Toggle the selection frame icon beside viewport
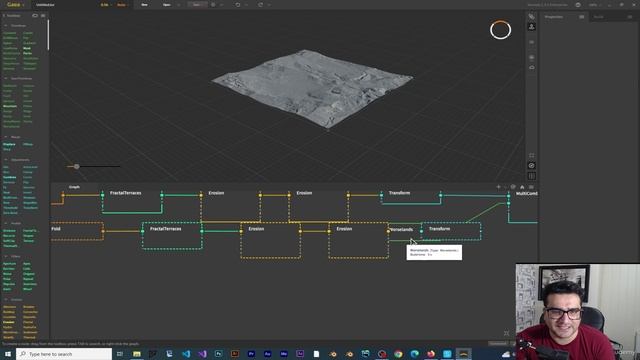Screen dimensions: 640x360 tap(531, 156)
